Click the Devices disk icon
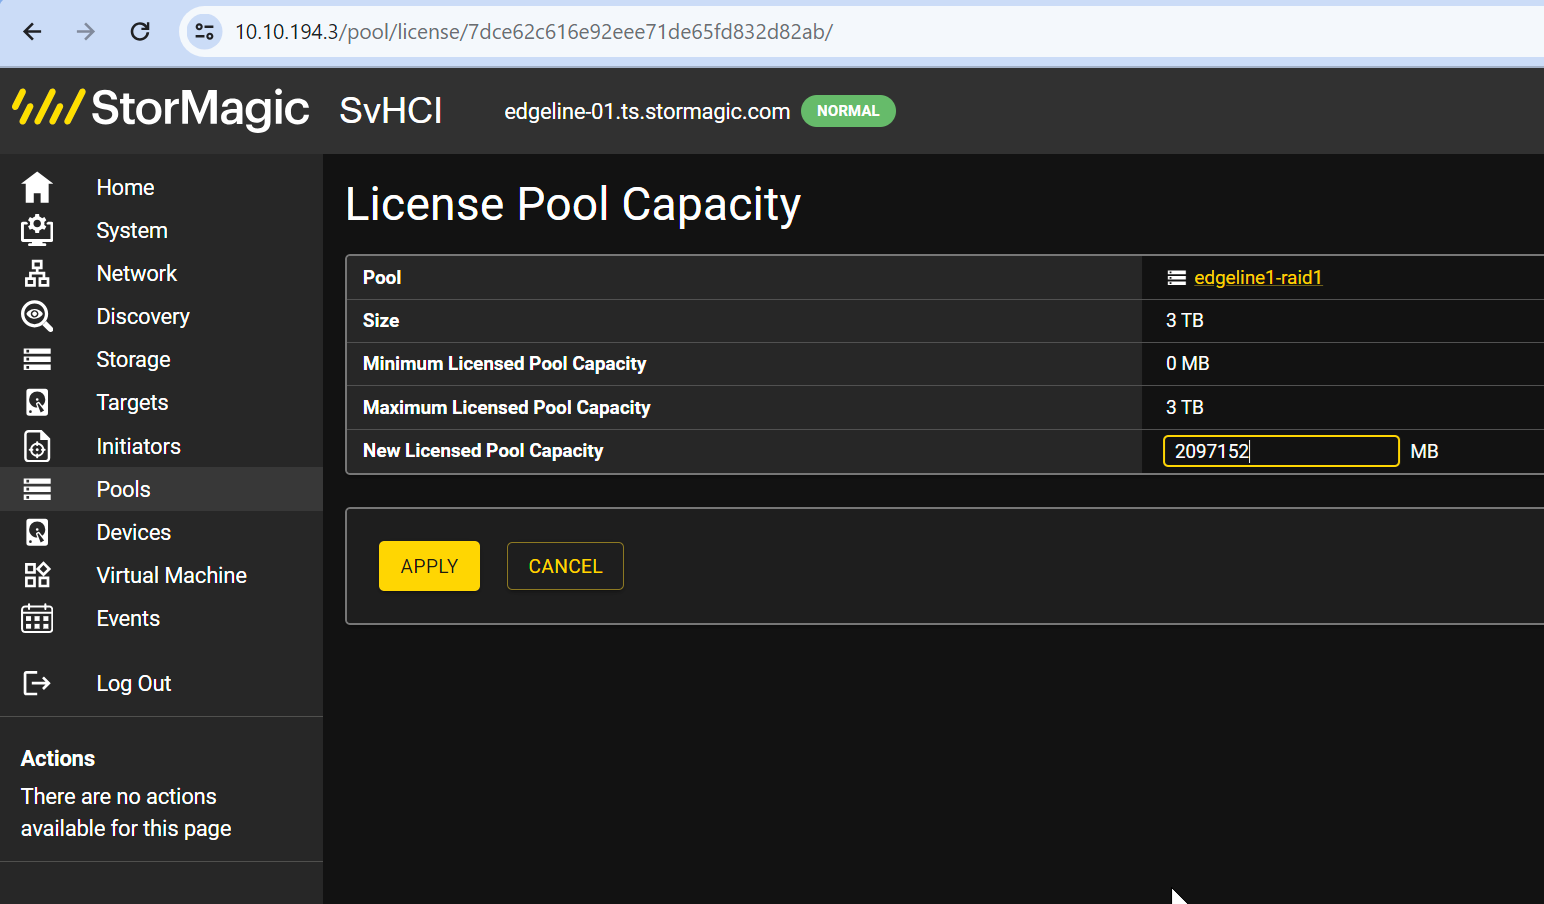Image resolution: width=1544 pixels, height=904 pixels. click(x=37, y=532)
